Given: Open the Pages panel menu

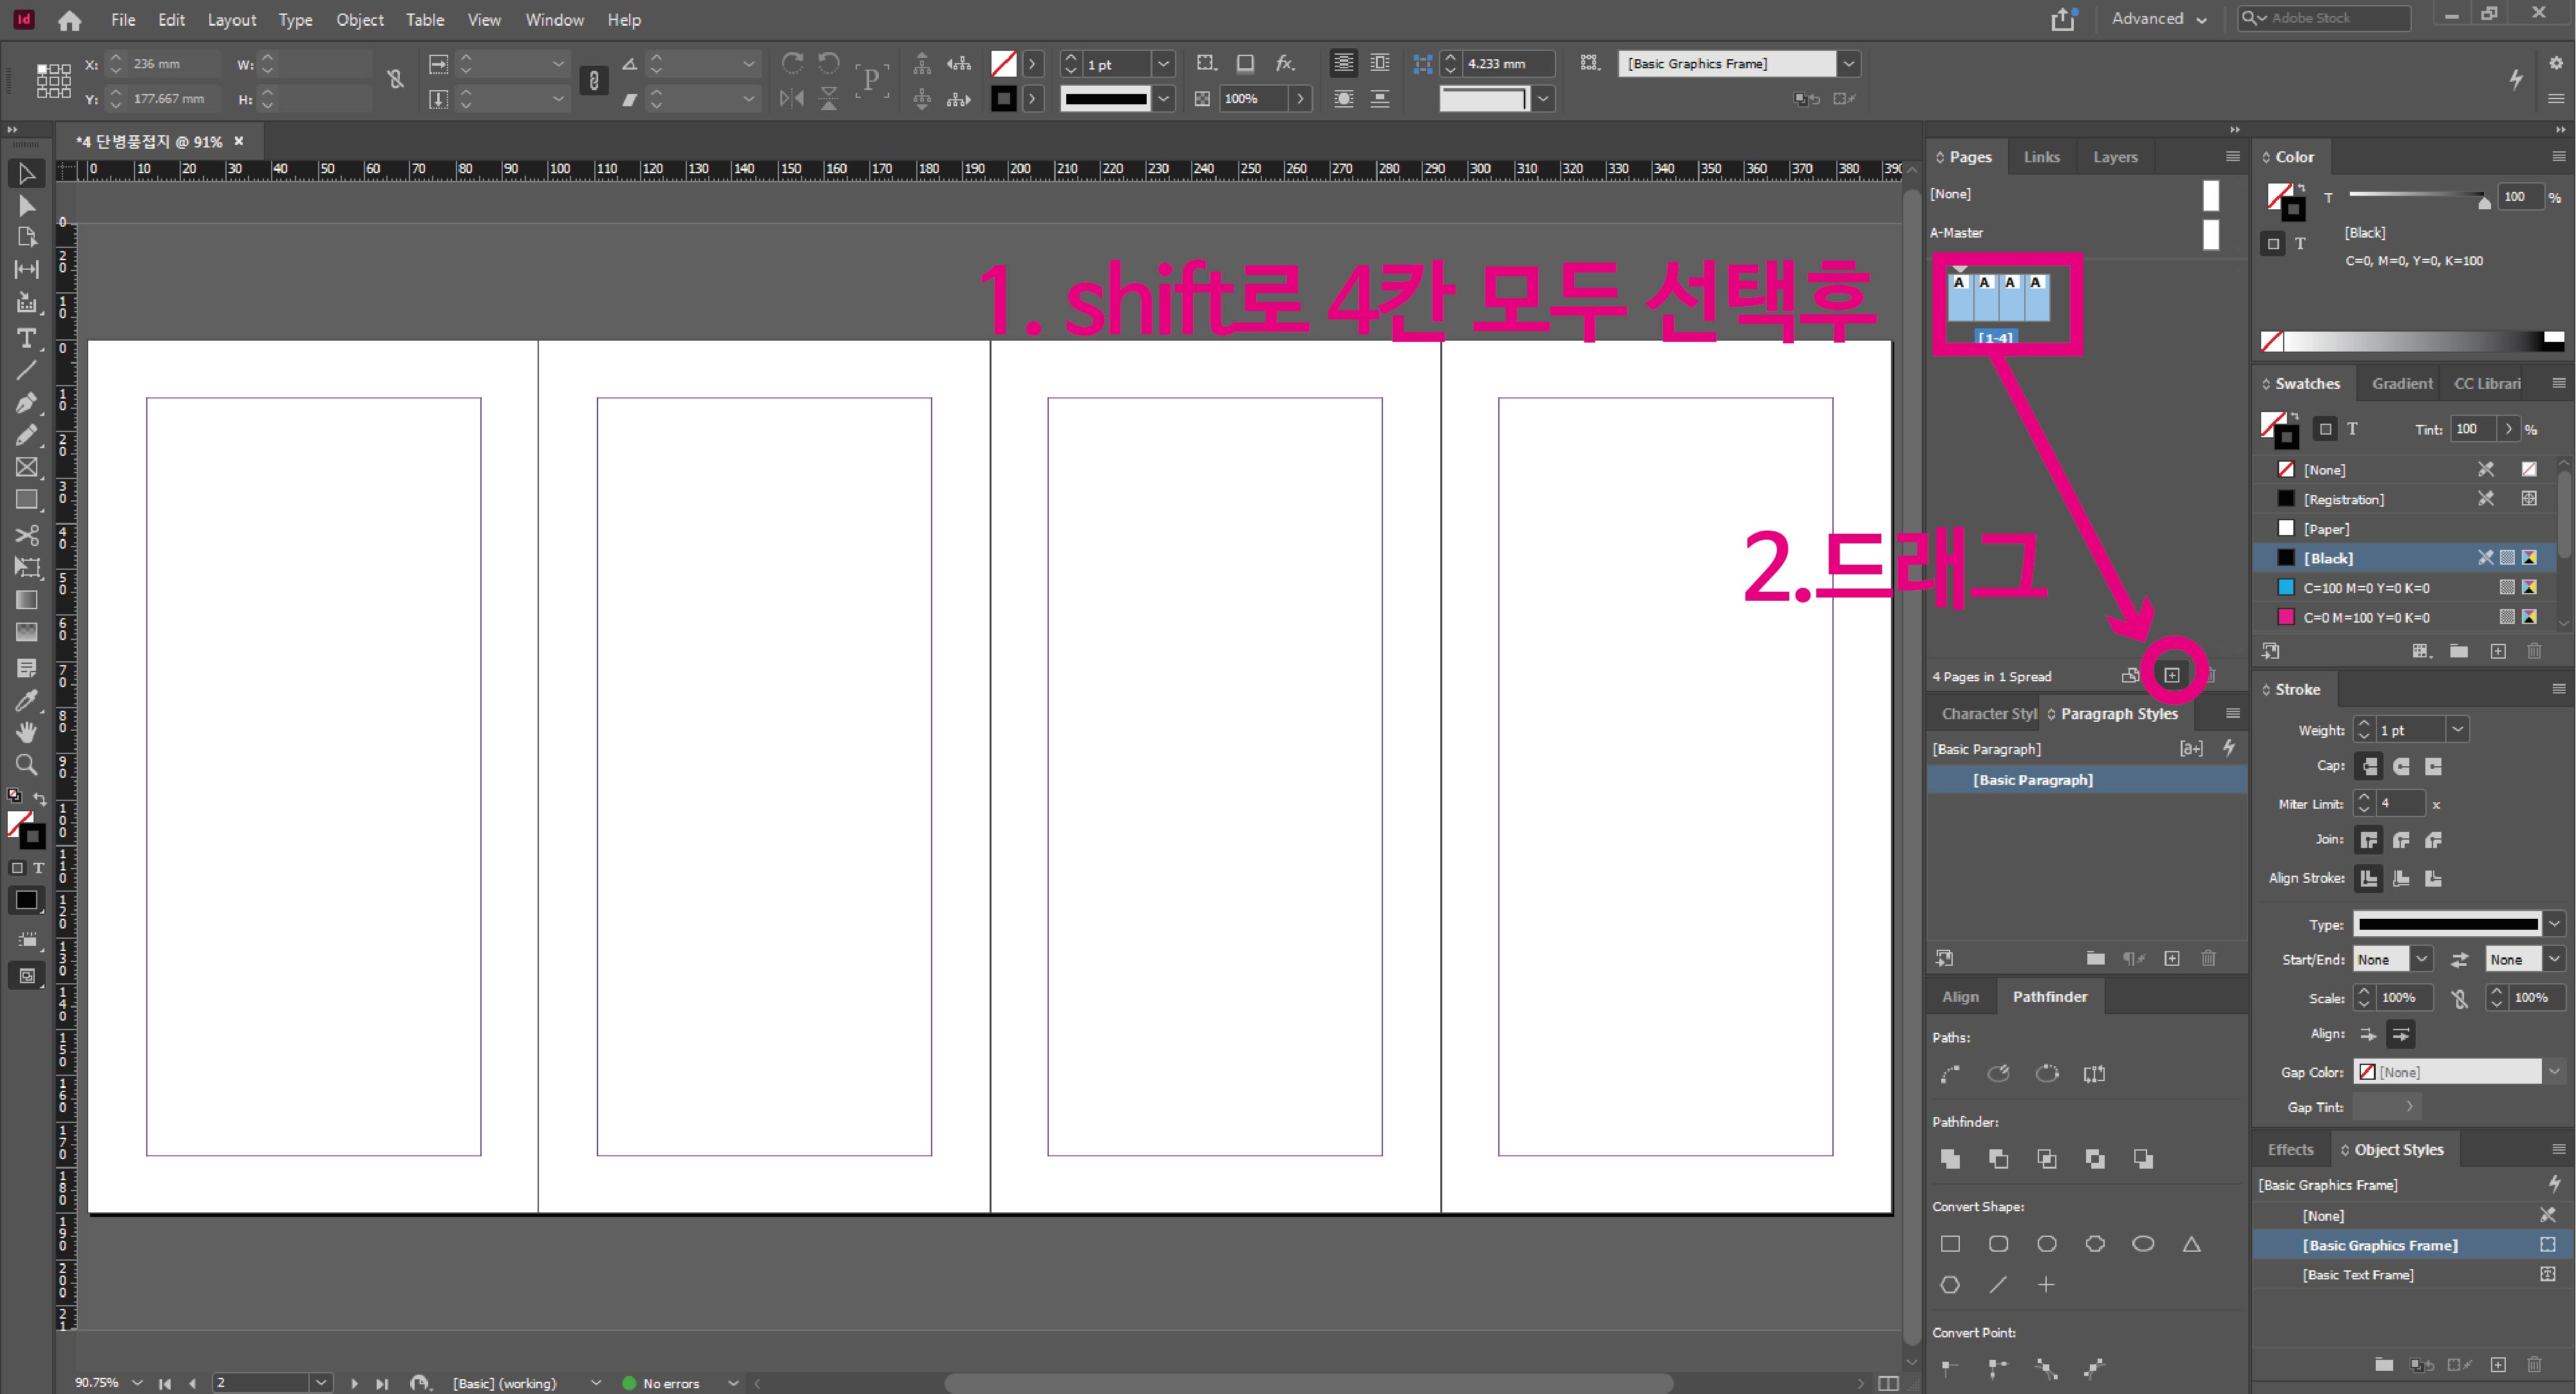Looking at the screenshot, I should coord(2232,156).
